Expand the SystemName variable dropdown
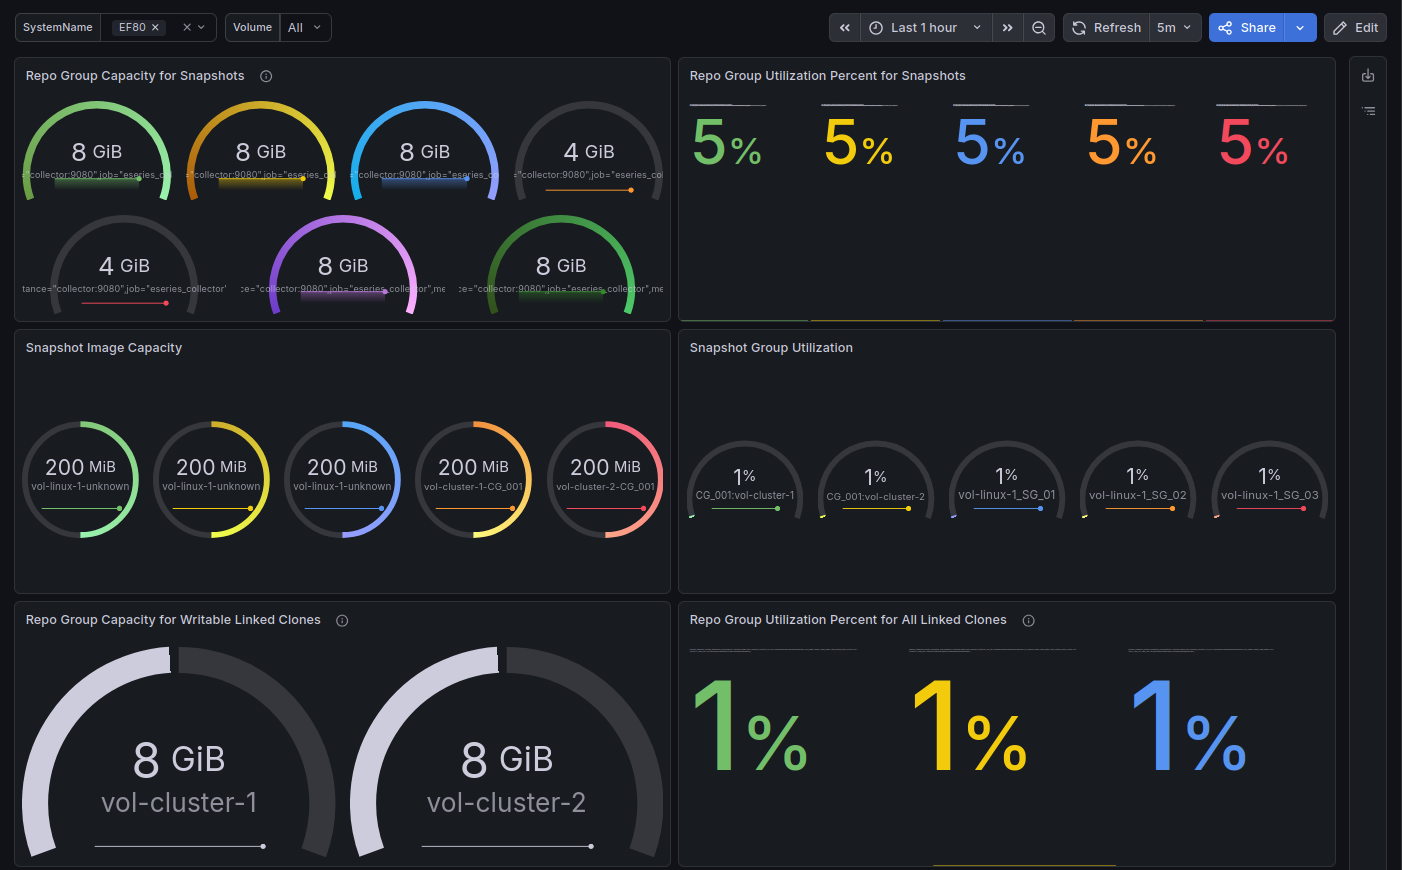This screenshot has height=870, width=1402. 202,28
